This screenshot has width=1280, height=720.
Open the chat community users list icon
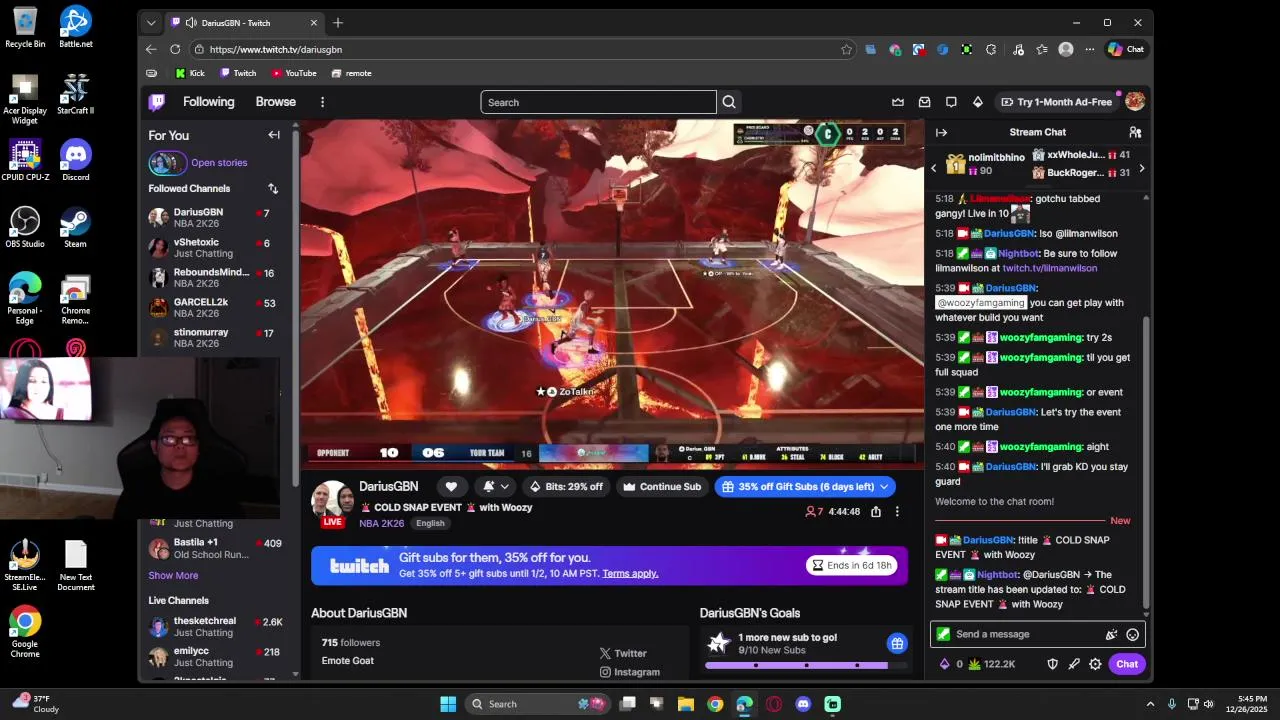click(1135, 132)
